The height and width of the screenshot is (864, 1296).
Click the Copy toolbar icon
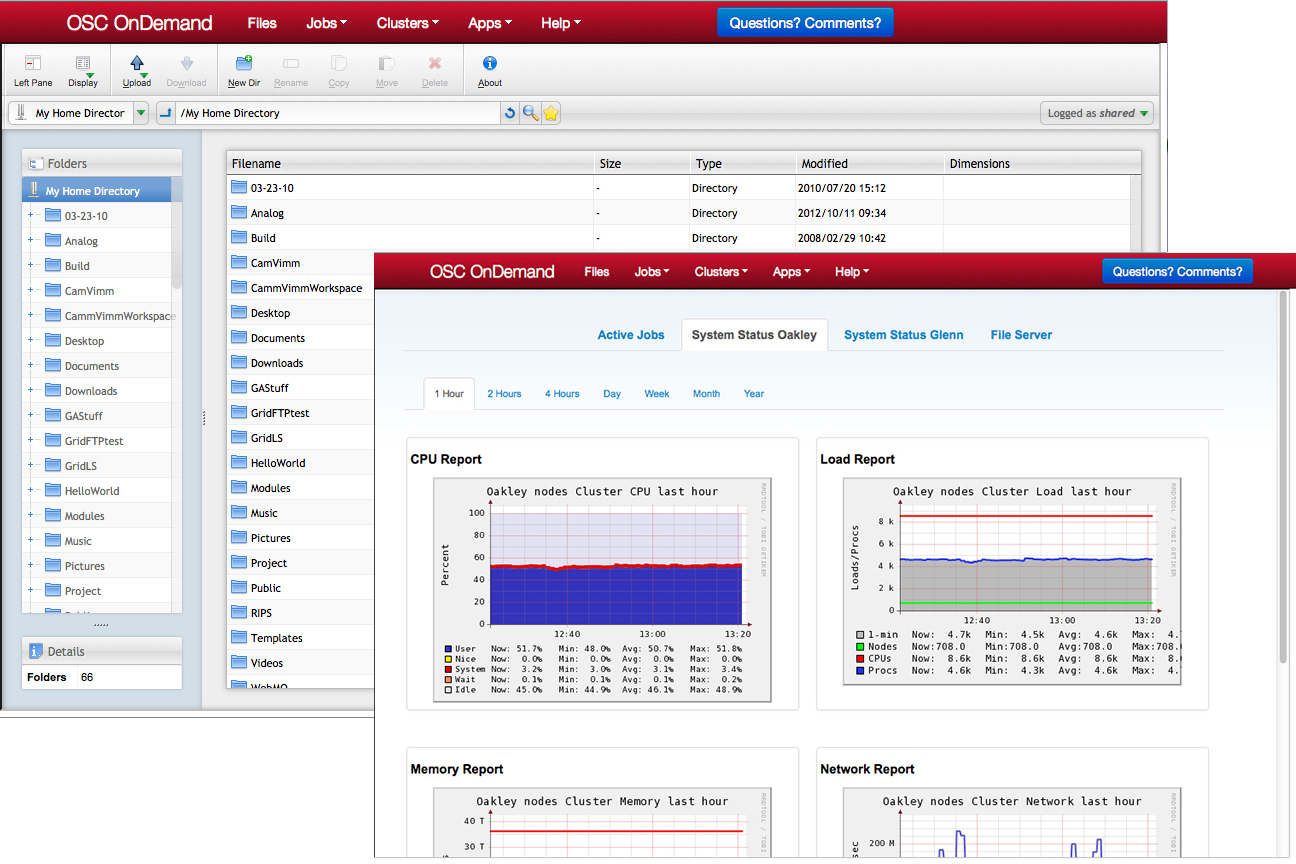(339, 64)
